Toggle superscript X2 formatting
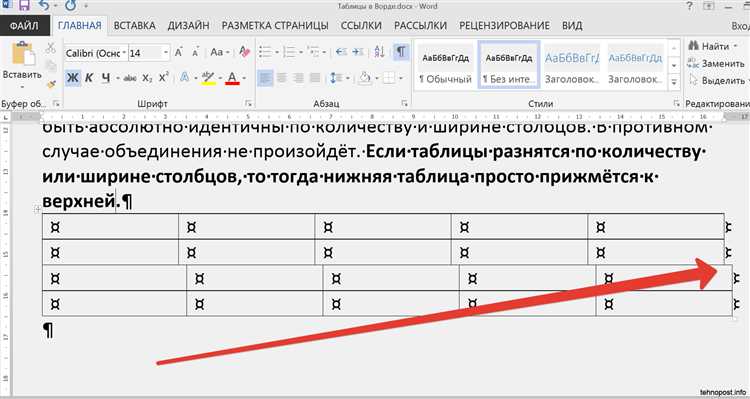The height and width of the screenshot is (399, 750). click(x=164, y=77)
